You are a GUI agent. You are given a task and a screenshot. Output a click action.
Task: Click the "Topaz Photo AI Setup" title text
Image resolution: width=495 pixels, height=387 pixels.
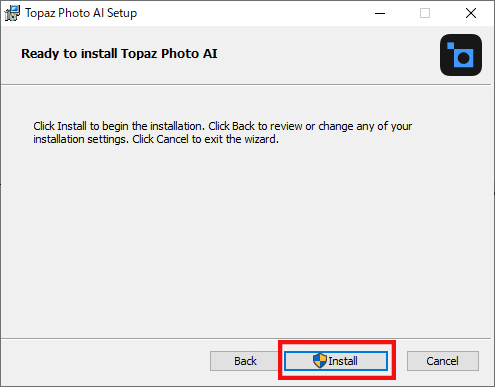(81, 13)
